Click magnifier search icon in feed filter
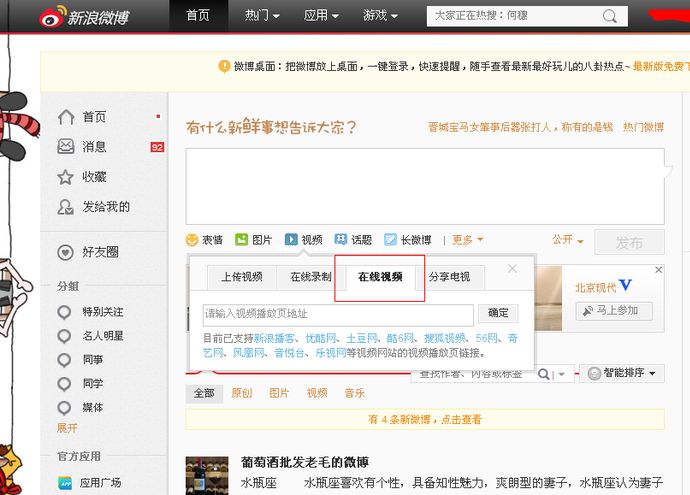 [545, 374]
